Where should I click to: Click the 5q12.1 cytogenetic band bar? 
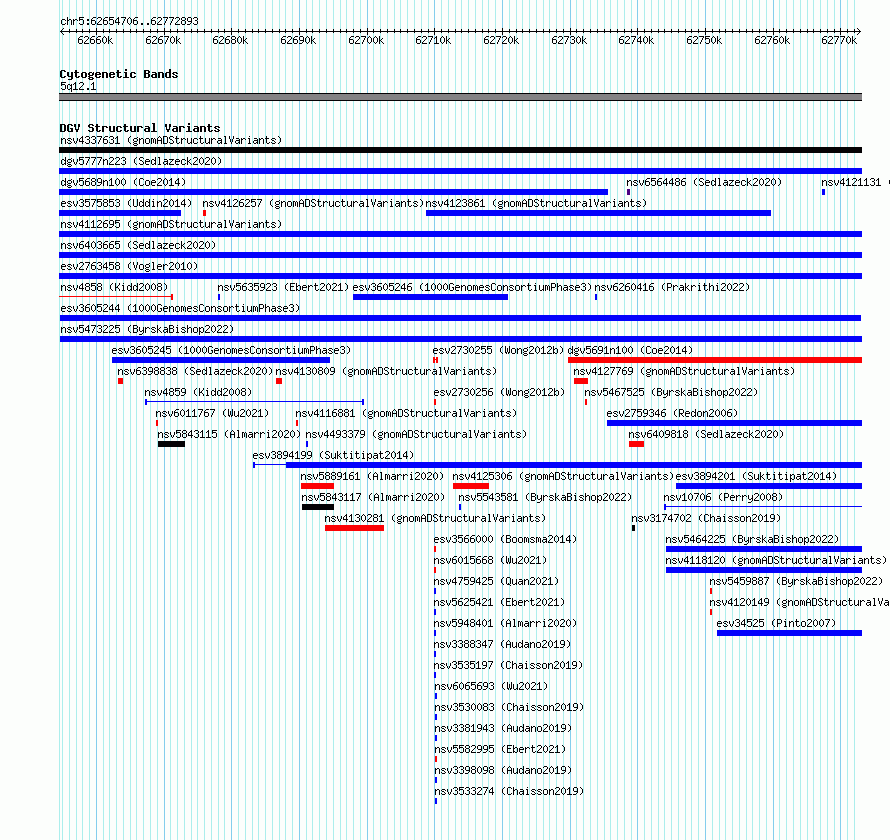click(460, 97)
